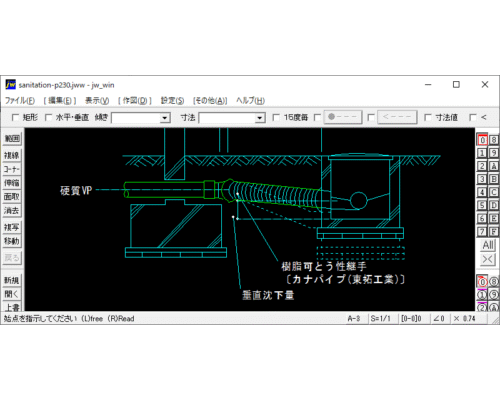Viewport: 500px width, 400px height.
Task: Enable the 15度毎 checkbox
Action: [276, 117]
